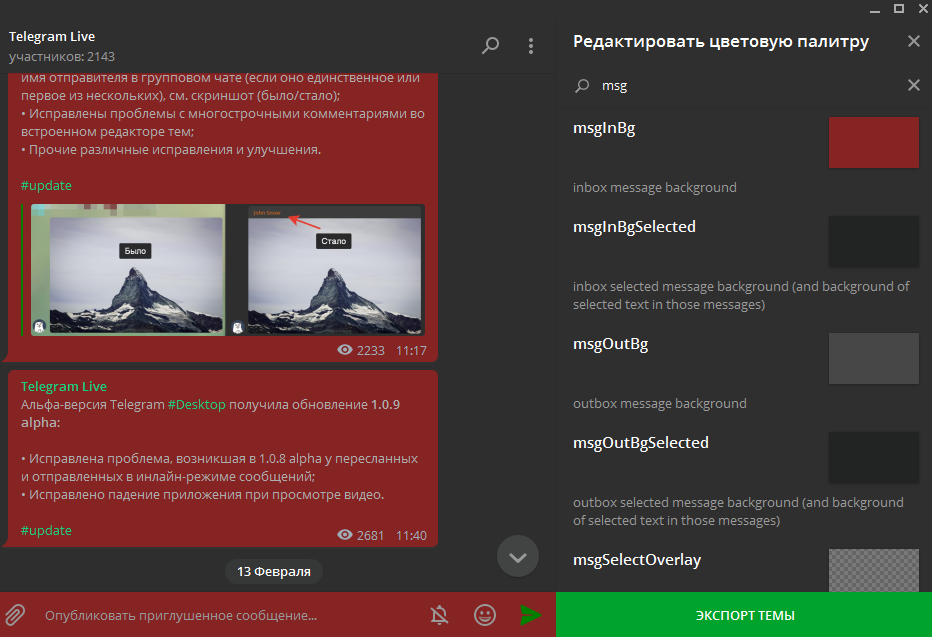Open the 'Было' screenshot thumbnail
Screen dimensions: 932x637
tap(128, 270)
